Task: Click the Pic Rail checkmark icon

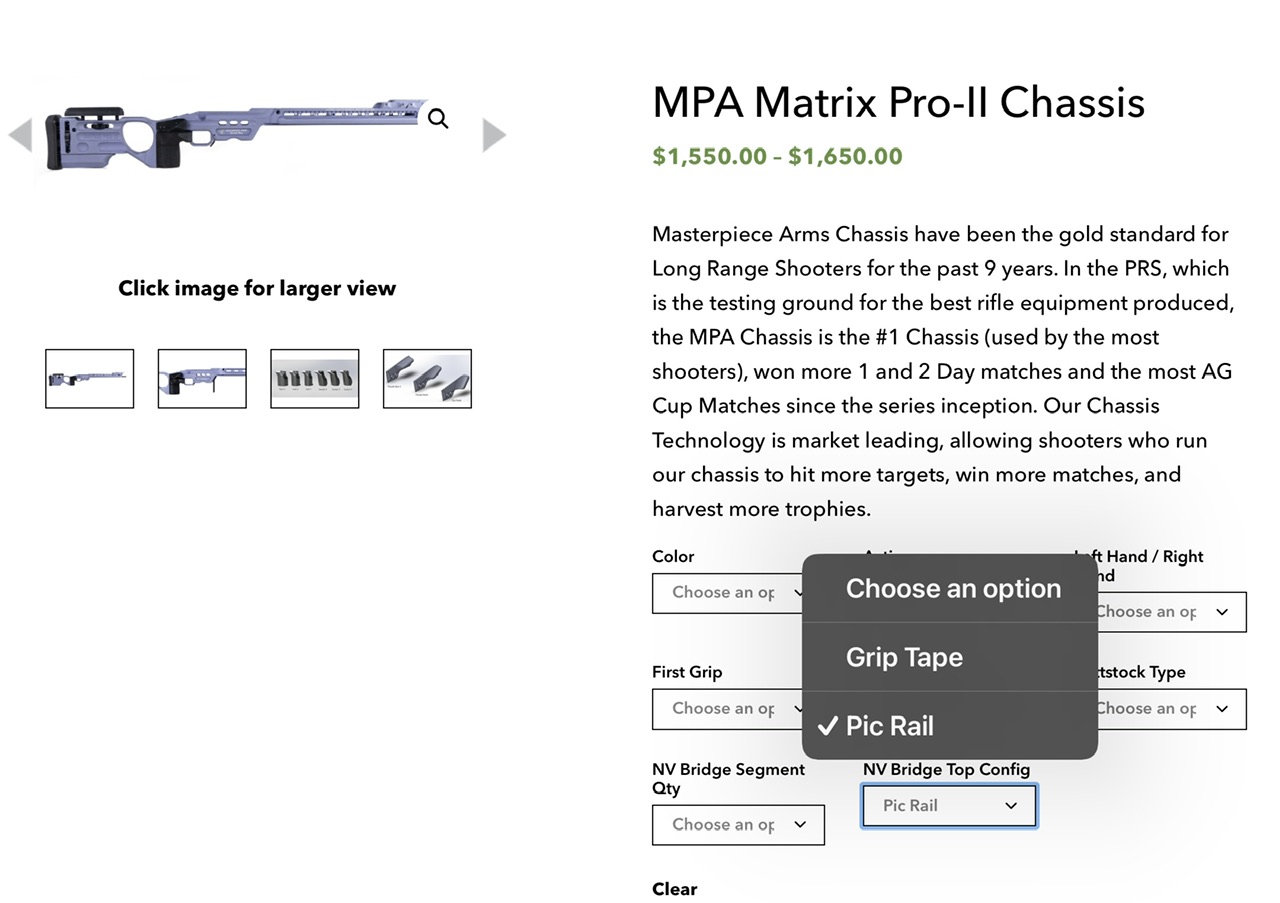Action: (826, 726)
